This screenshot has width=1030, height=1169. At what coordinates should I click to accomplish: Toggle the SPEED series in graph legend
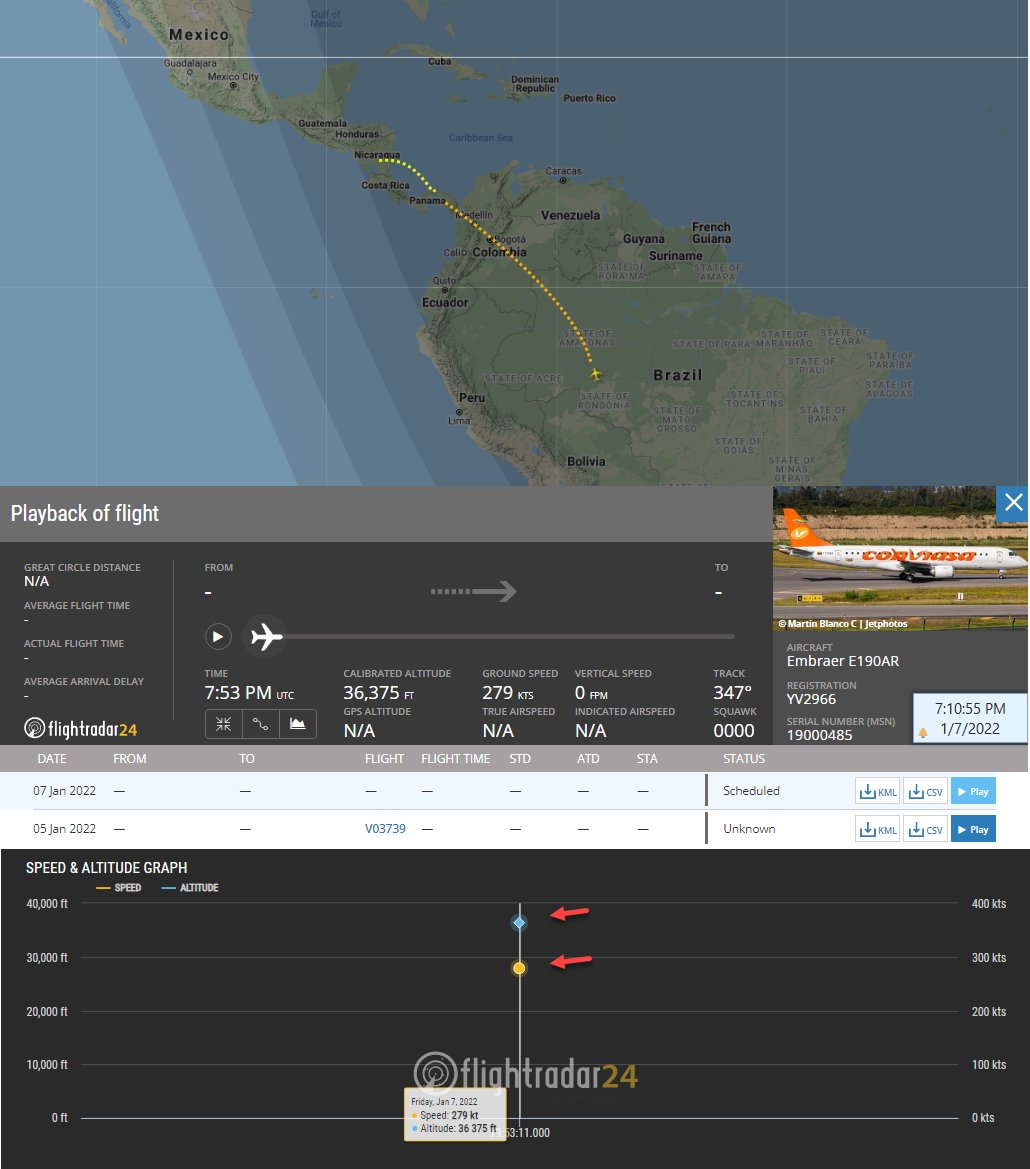[119, 887]
